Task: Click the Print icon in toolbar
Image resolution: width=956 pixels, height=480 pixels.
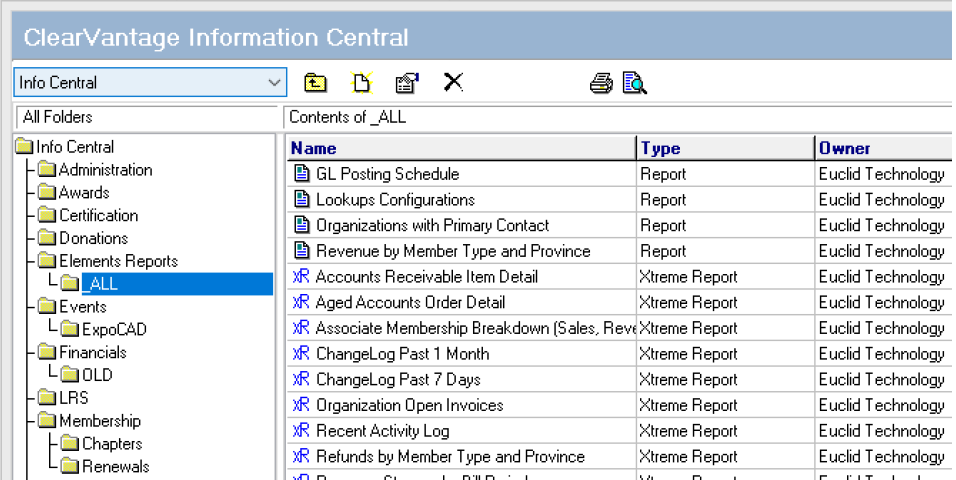Action: point(601,83)
